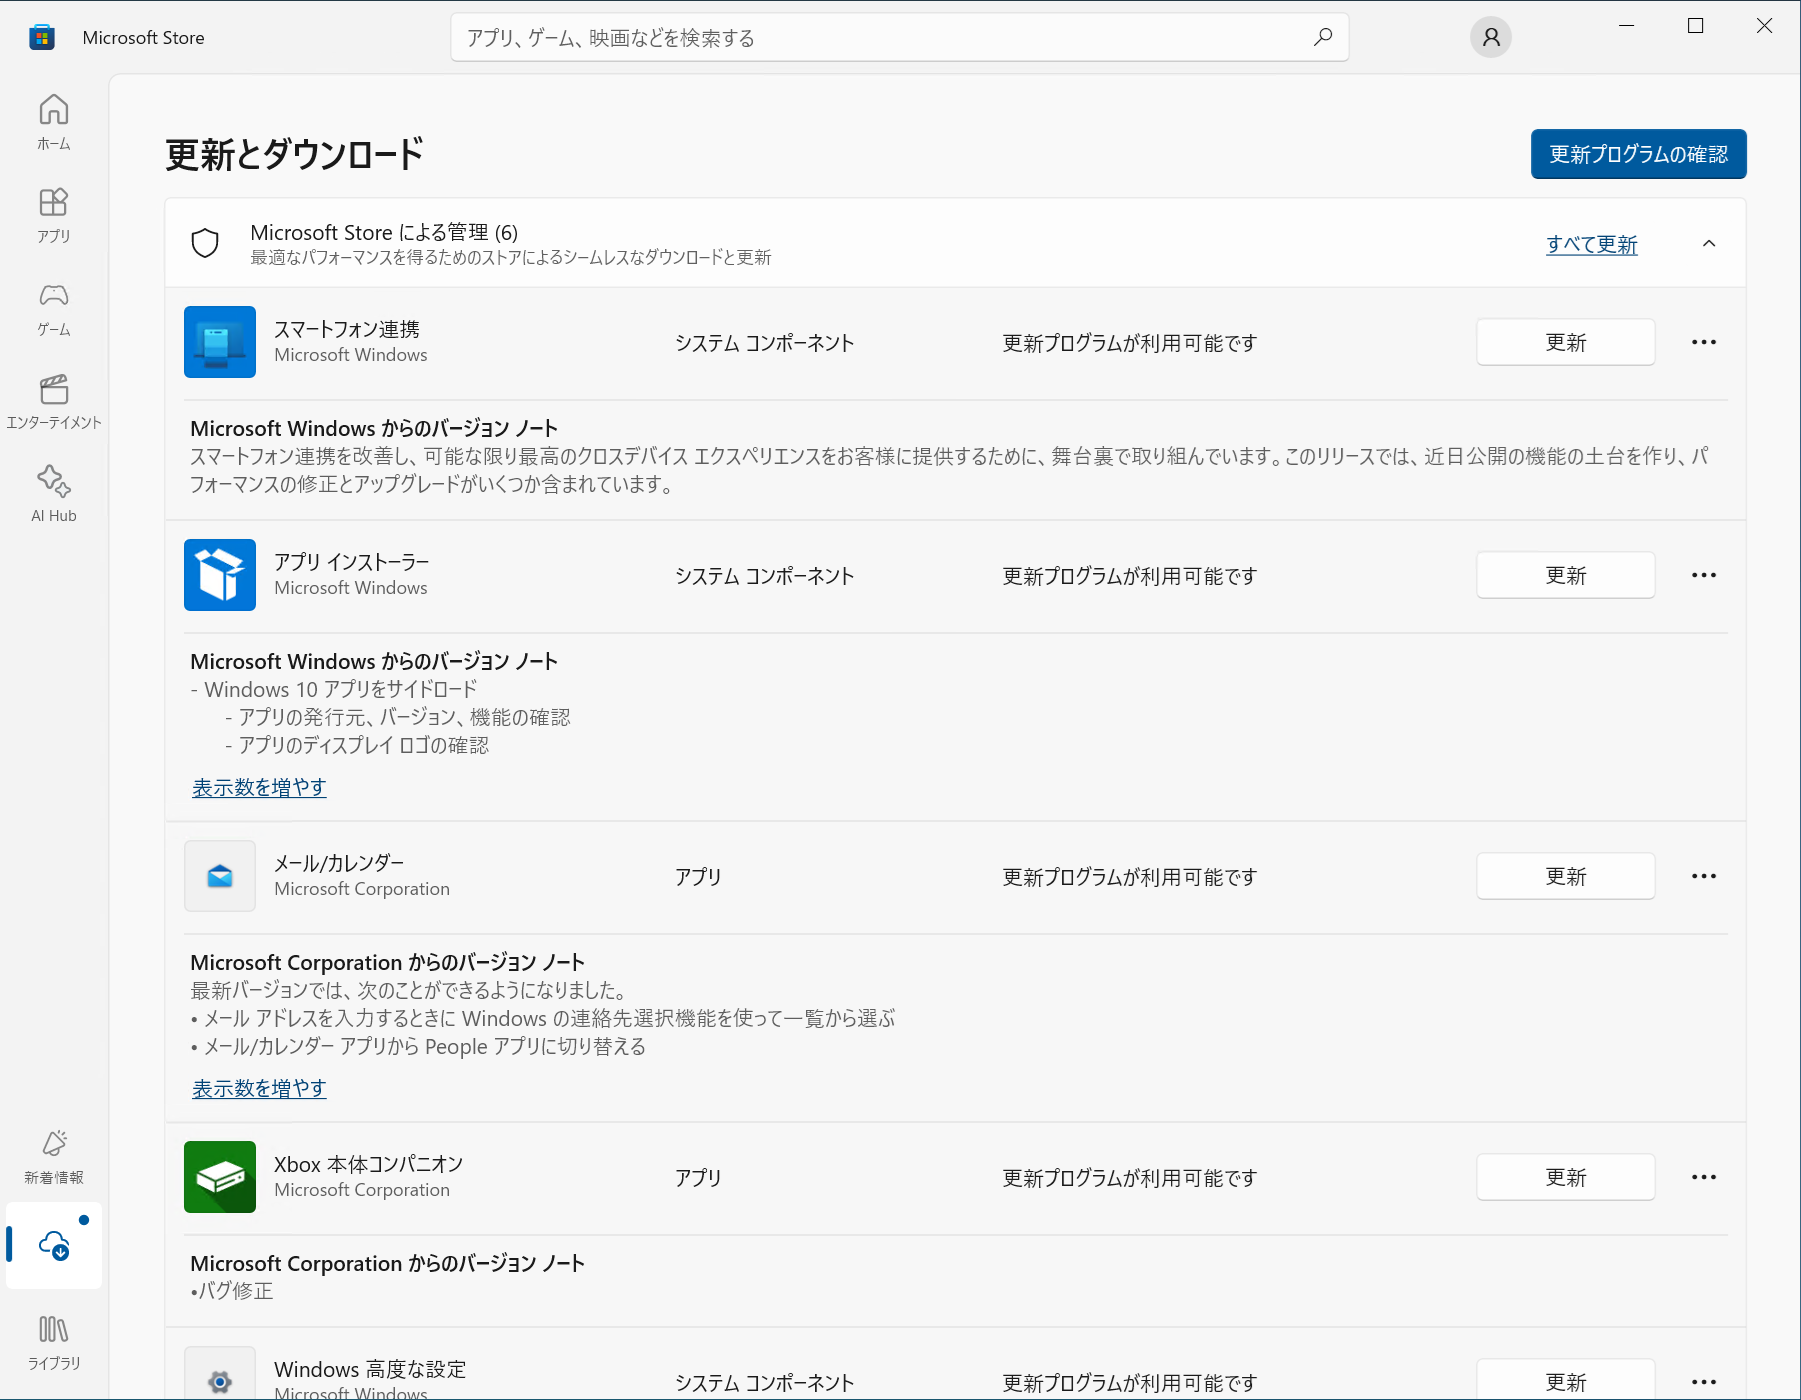Open the ライブラリ library
The image size is (1801, 1400).
point(54,1342)
